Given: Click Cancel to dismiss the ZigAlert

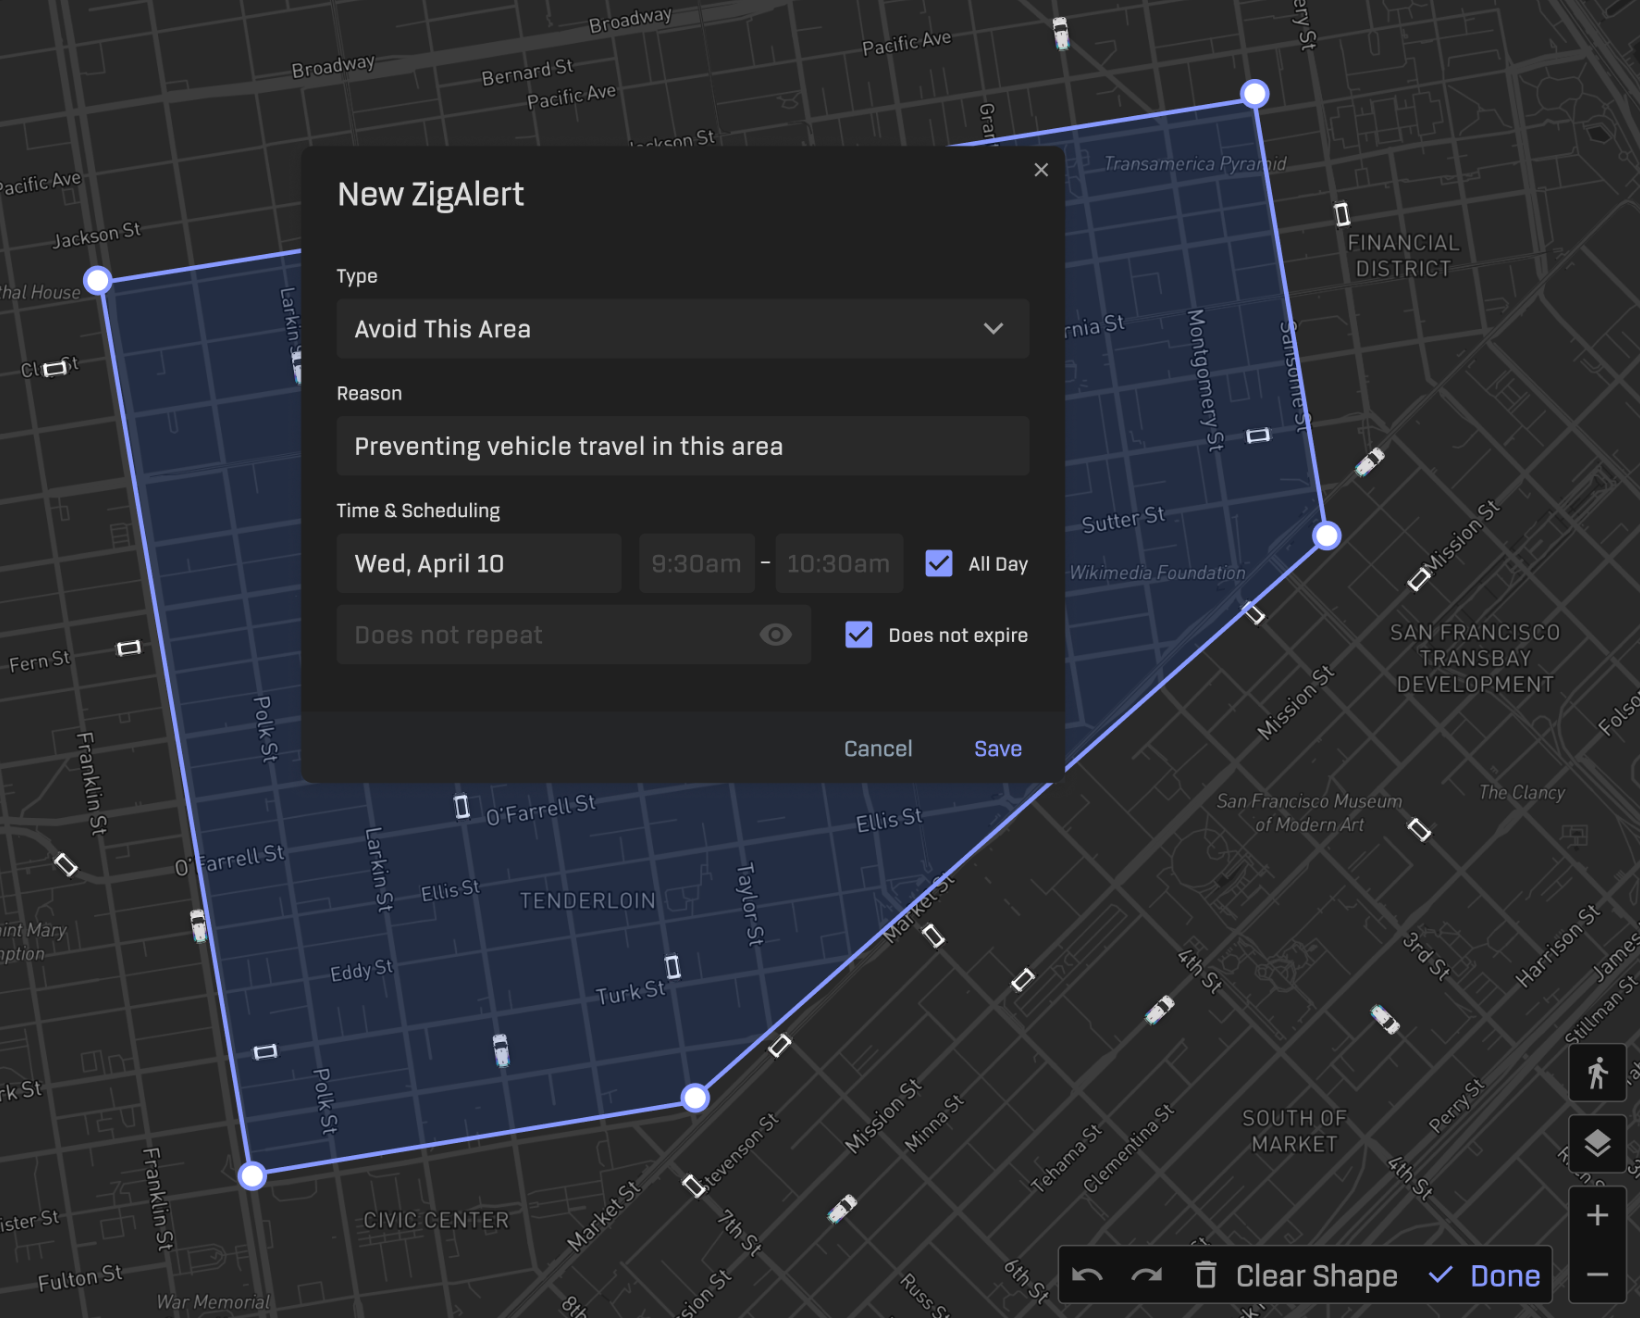Looking at the screenshot, I should coord(877,748).
